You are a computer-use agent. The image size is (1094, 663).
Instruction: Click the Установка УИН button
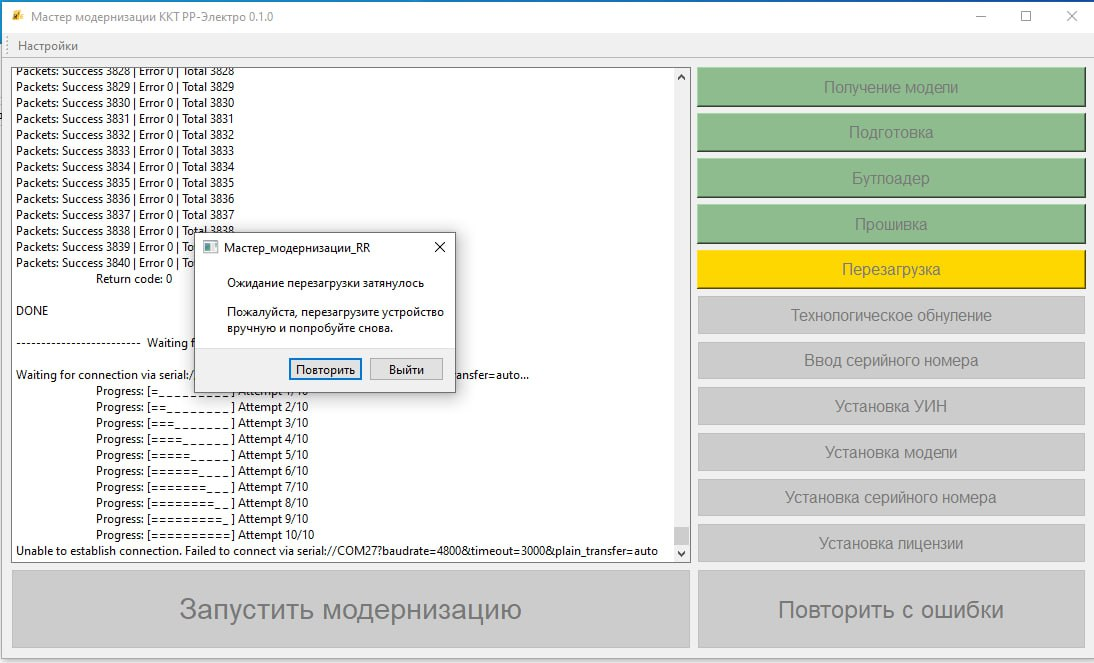890,406
